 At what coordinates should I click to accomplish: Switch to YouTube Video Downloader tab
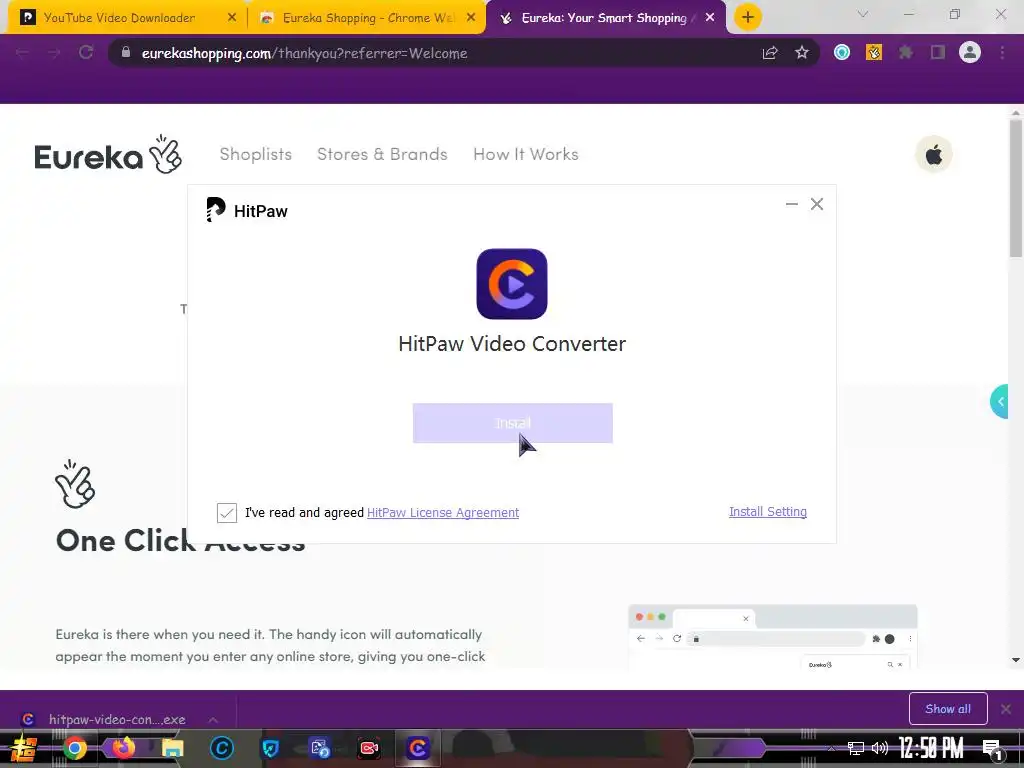click(x=119, y=18)
